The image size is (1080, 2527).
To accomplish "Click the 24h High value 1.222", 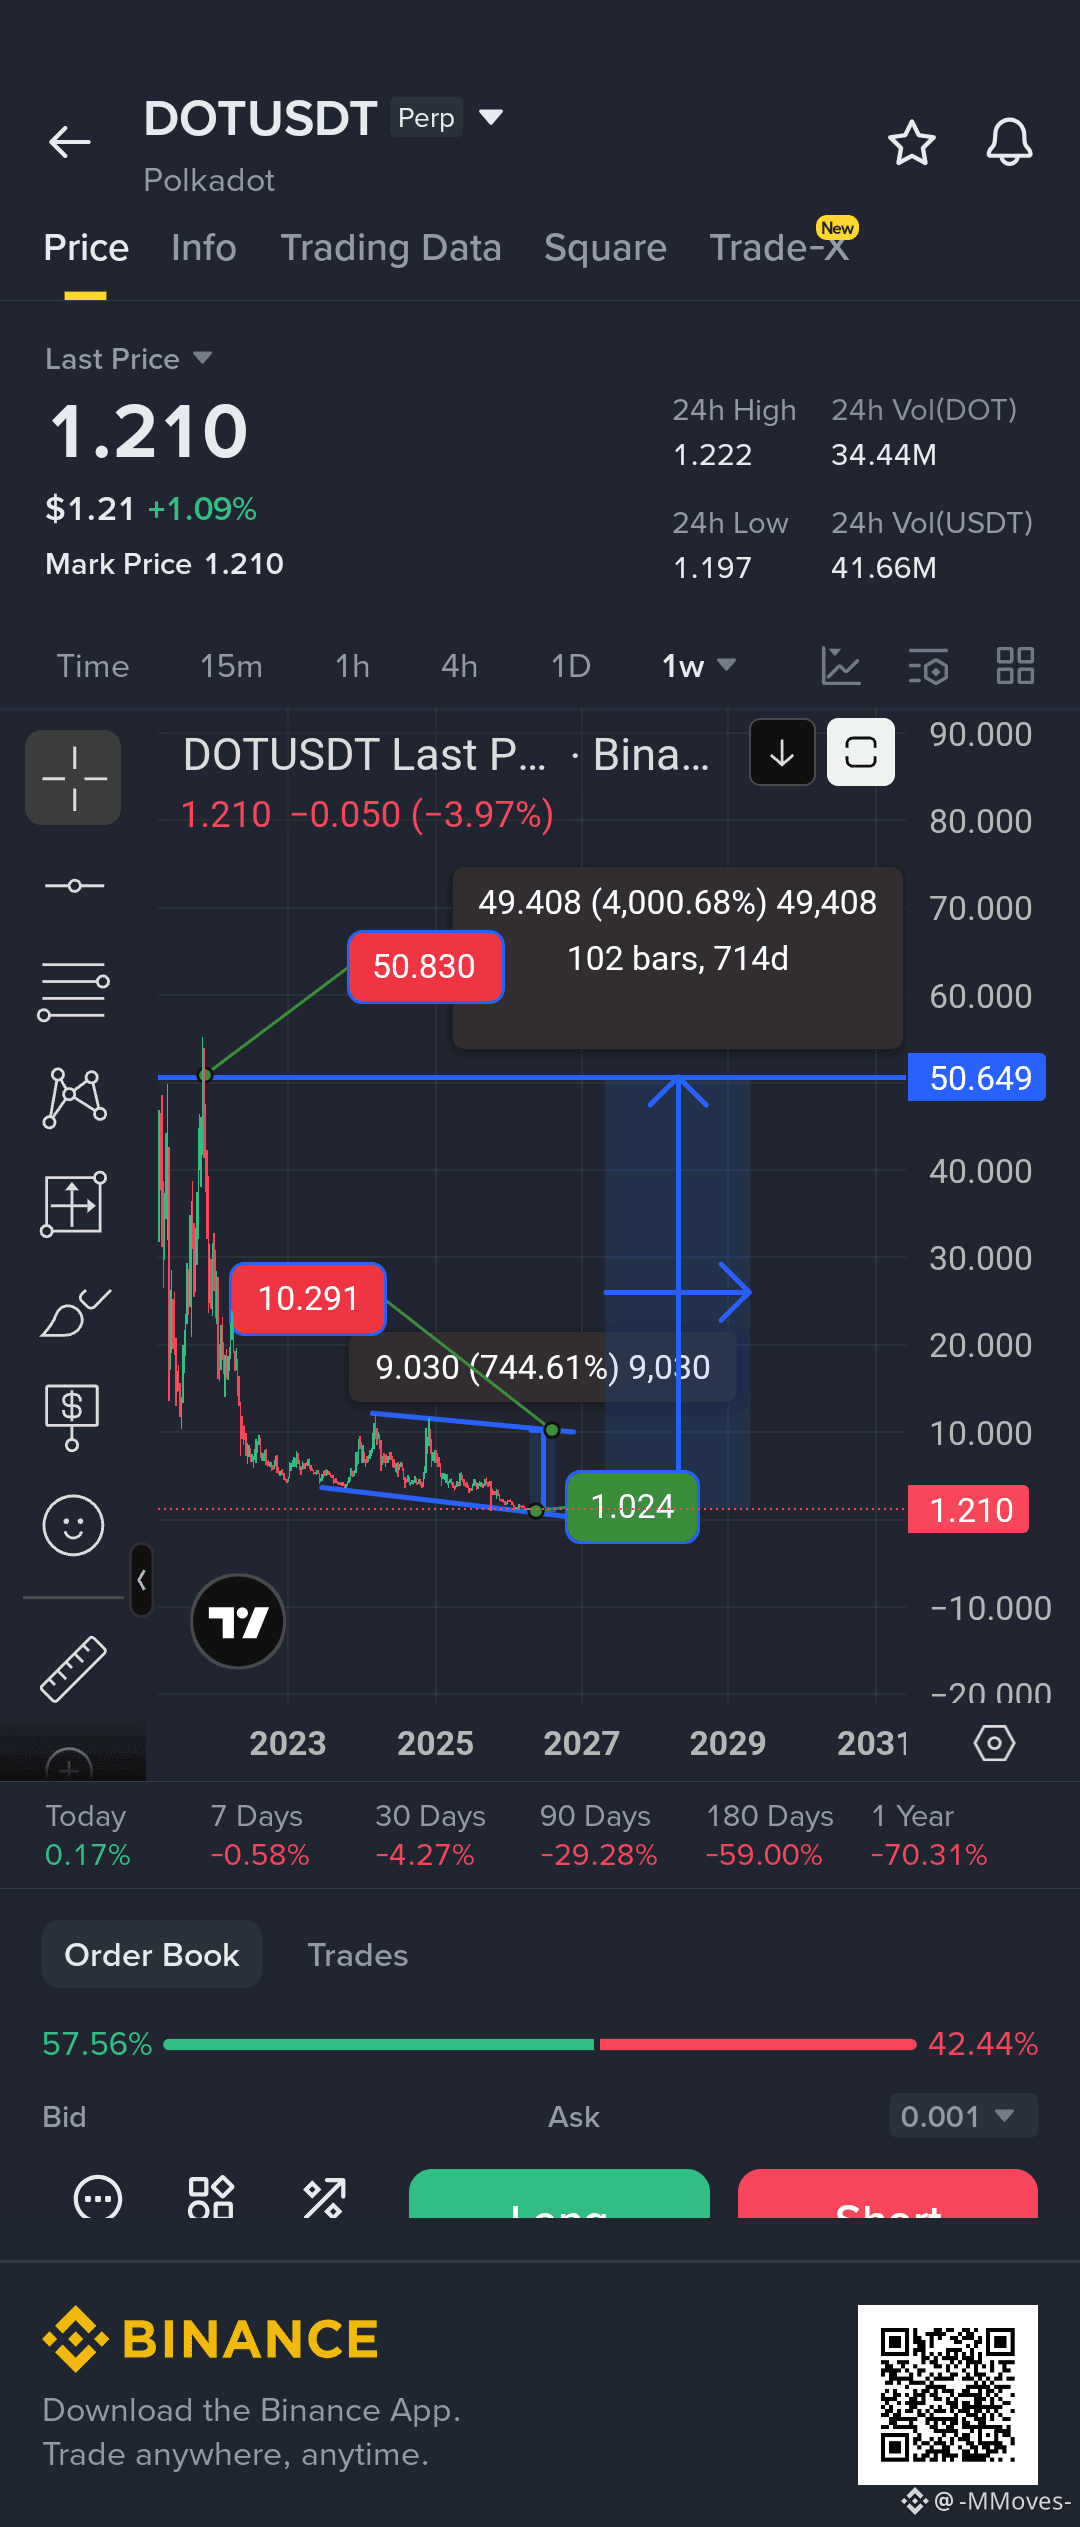I will click(x=712, y=455).
